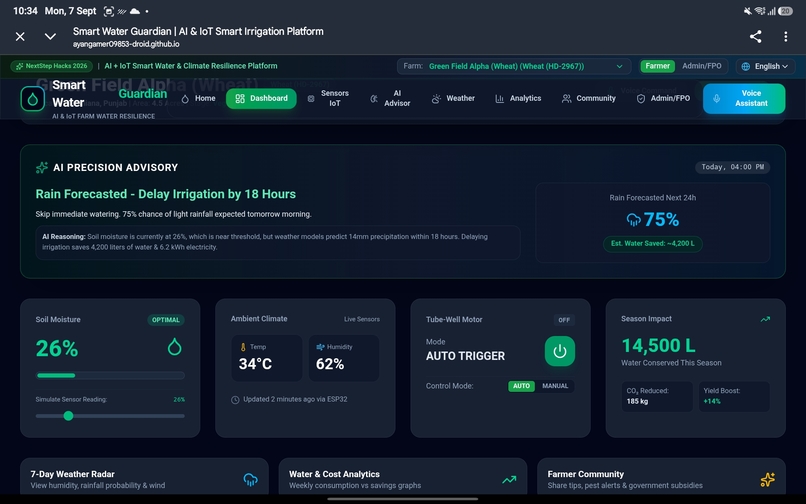806x504 pixels.
Task: Open the Analytics tab
Action: [518, 98]
